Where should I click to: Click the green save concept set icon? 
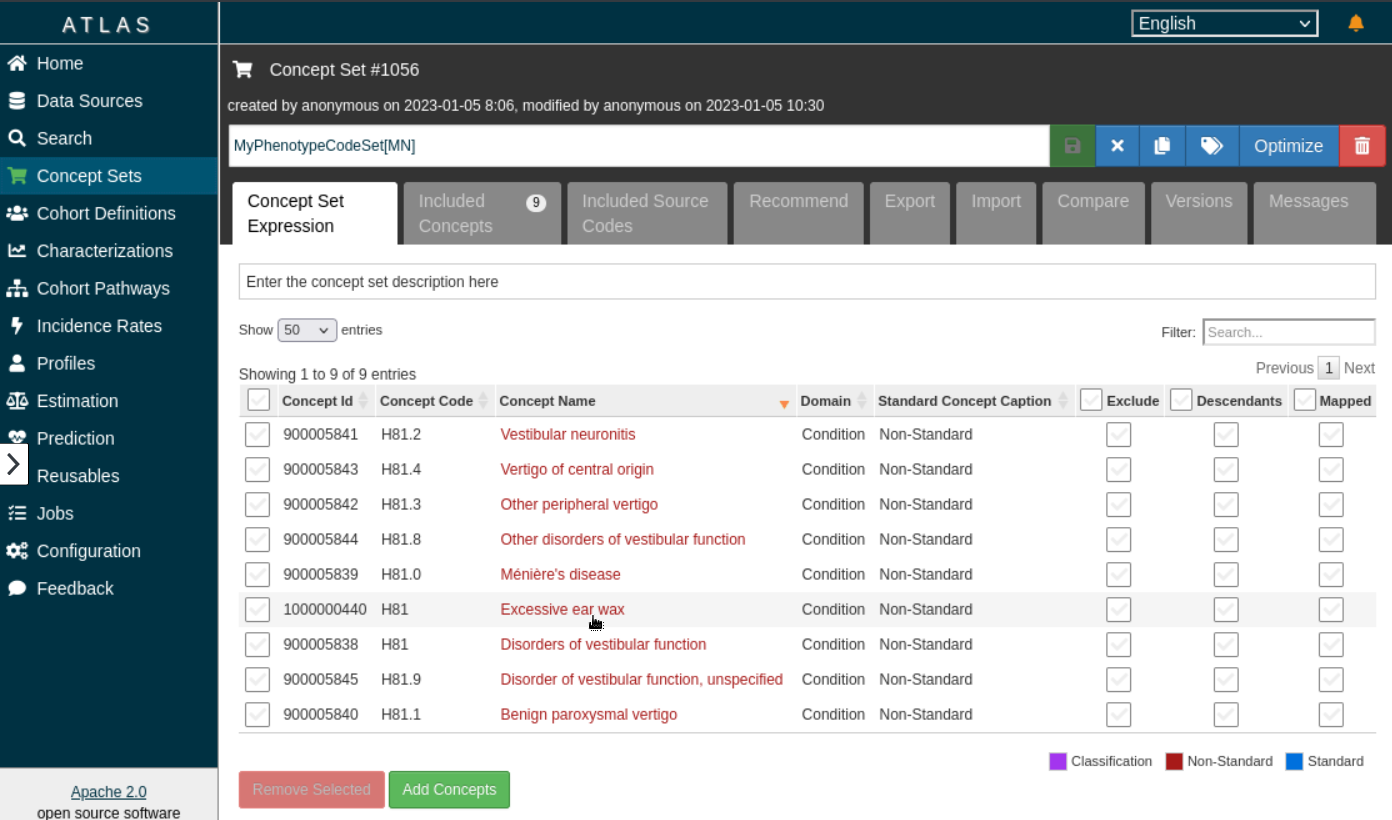pos(1072,146)
